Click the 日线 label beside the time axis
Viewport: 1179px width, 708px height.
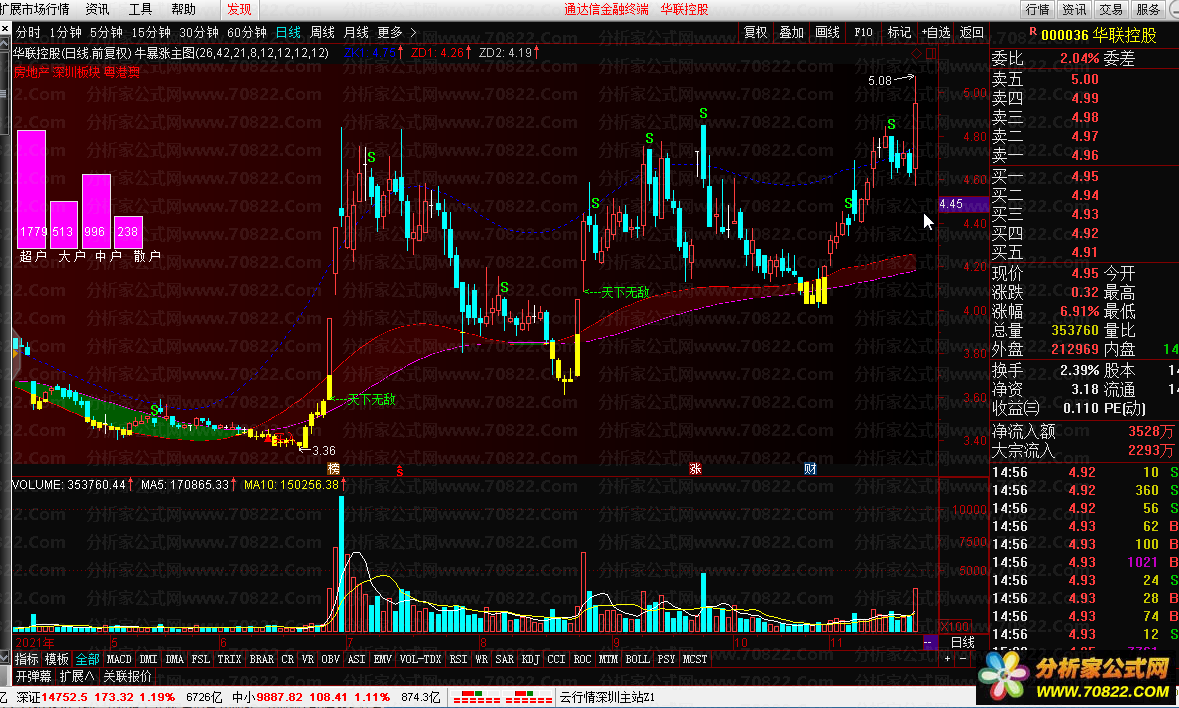[963, 643]
